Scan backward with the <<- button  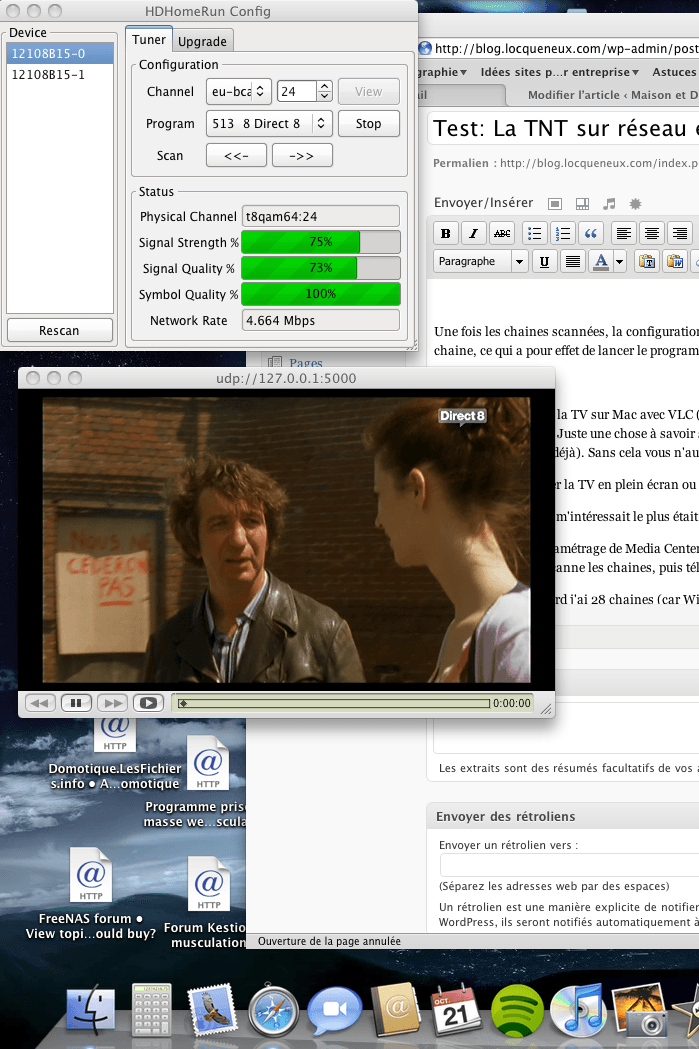(236, 156)
